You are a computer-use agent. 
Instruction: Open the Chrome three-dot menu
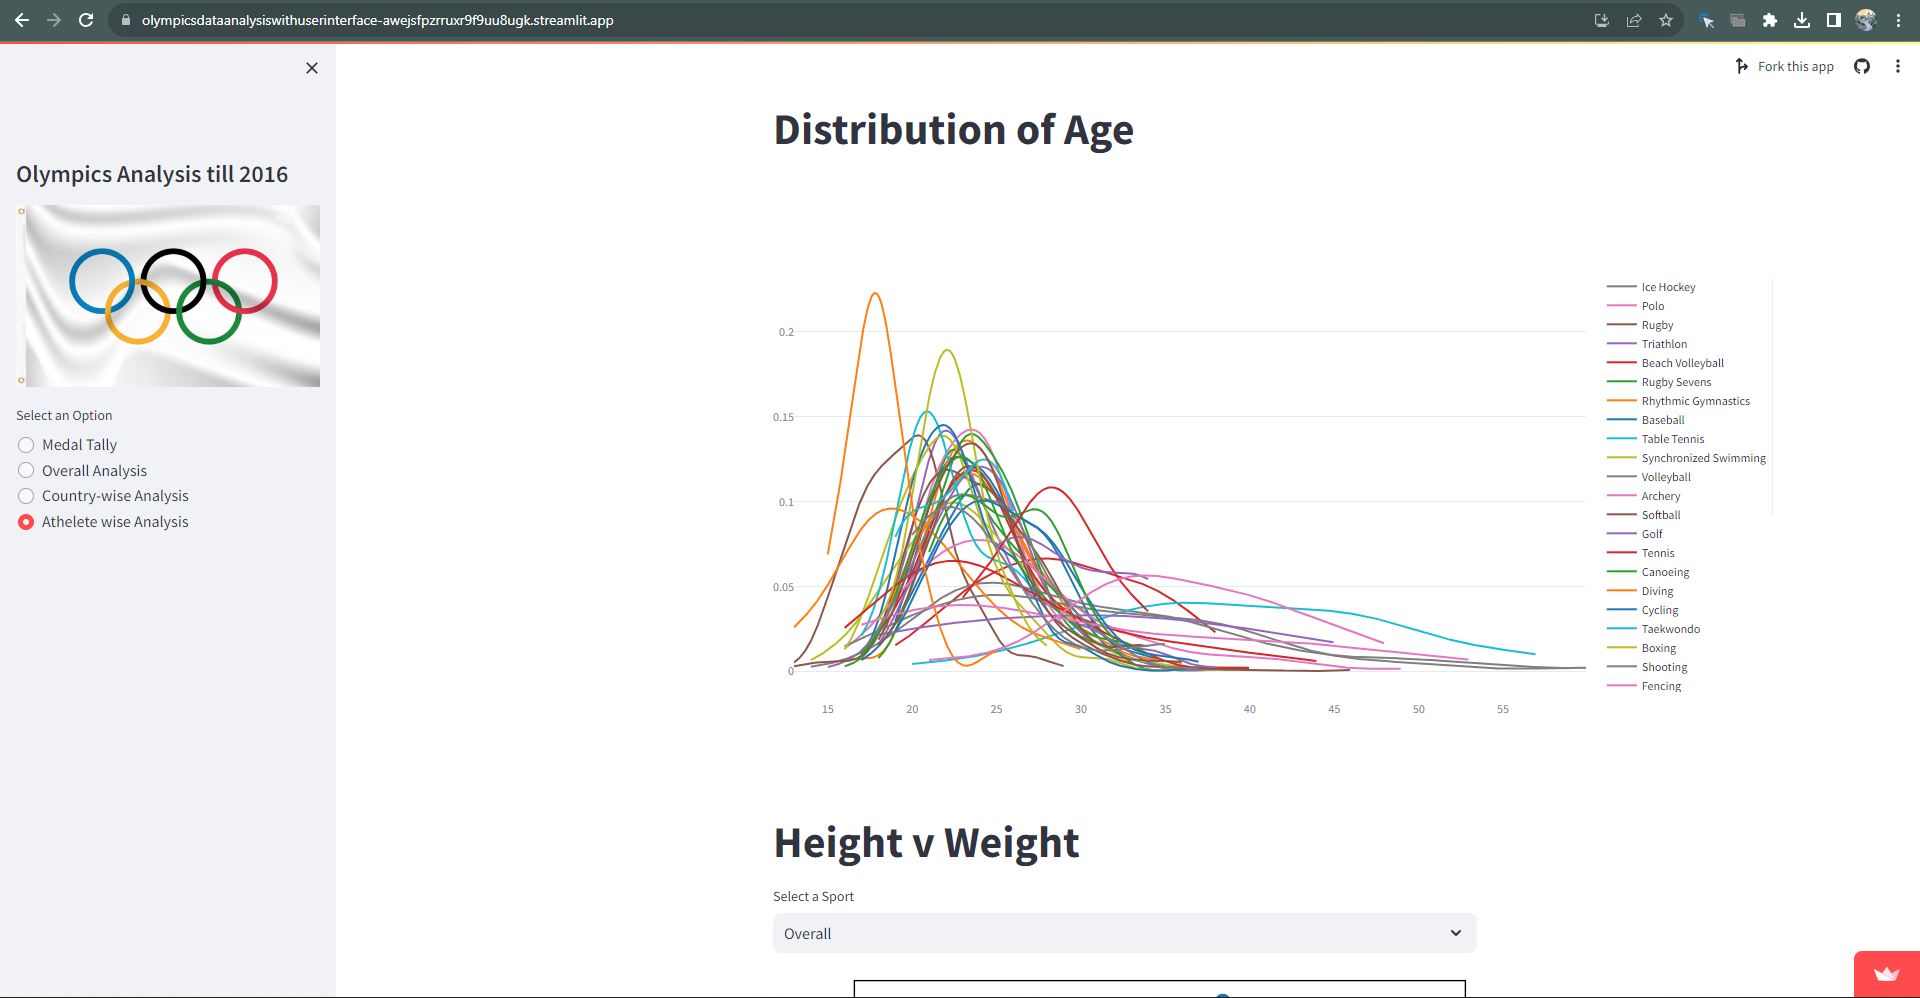point(1898,20)
